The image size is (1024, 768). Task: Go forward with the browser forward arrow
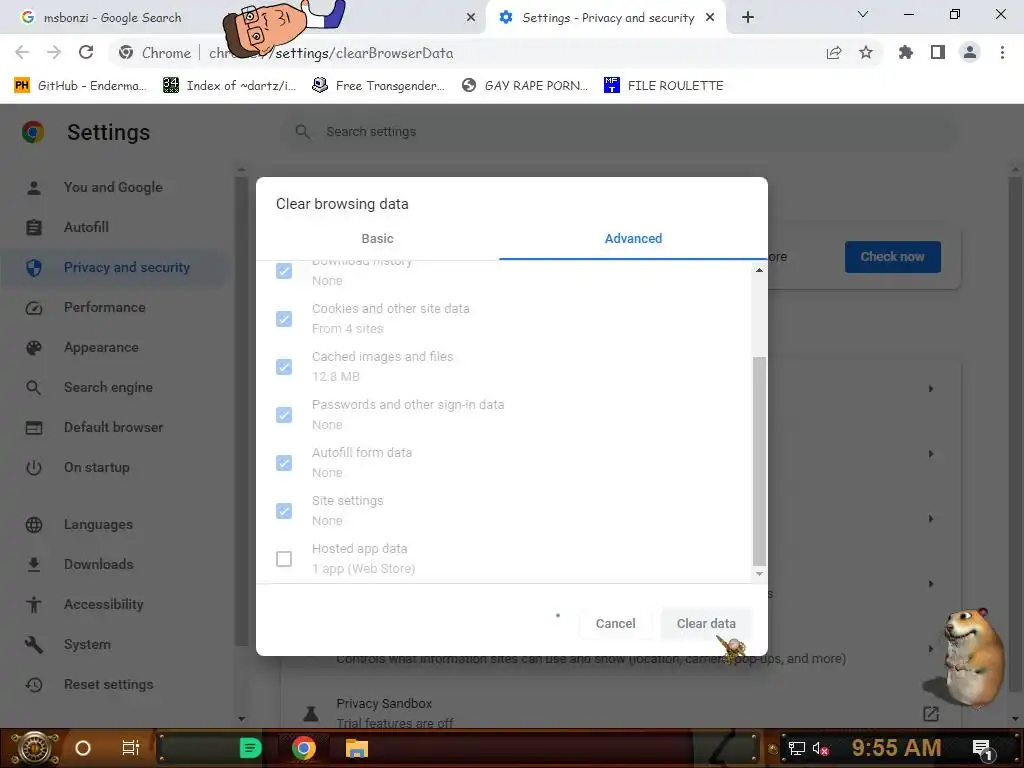click(x=54, y=52)
